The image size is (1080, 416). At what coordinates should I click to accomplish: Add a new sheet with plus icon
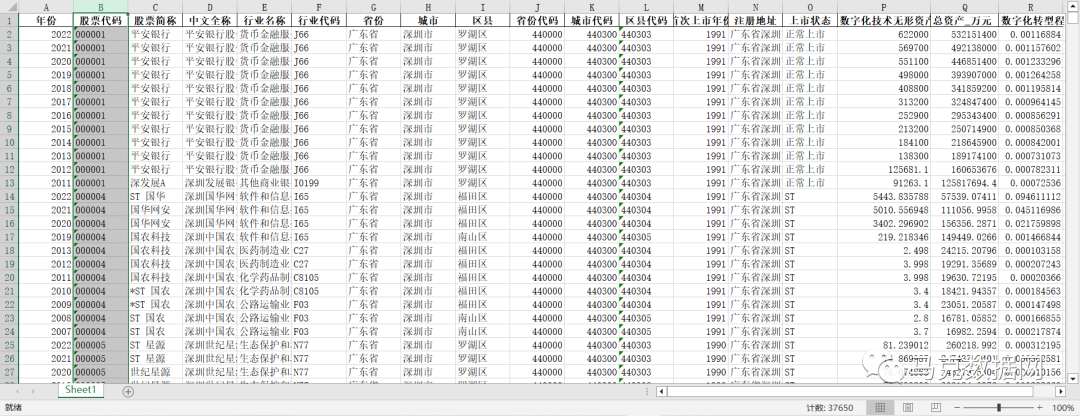click(x=127, y=391)
